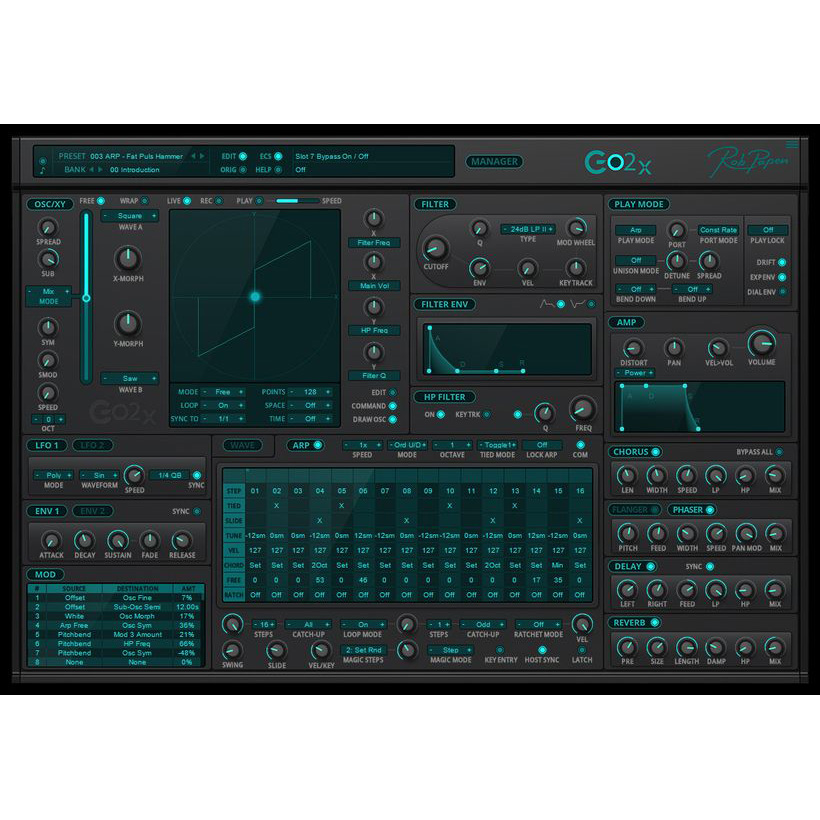Click the amp PAN knob

(x=674, y=348)
